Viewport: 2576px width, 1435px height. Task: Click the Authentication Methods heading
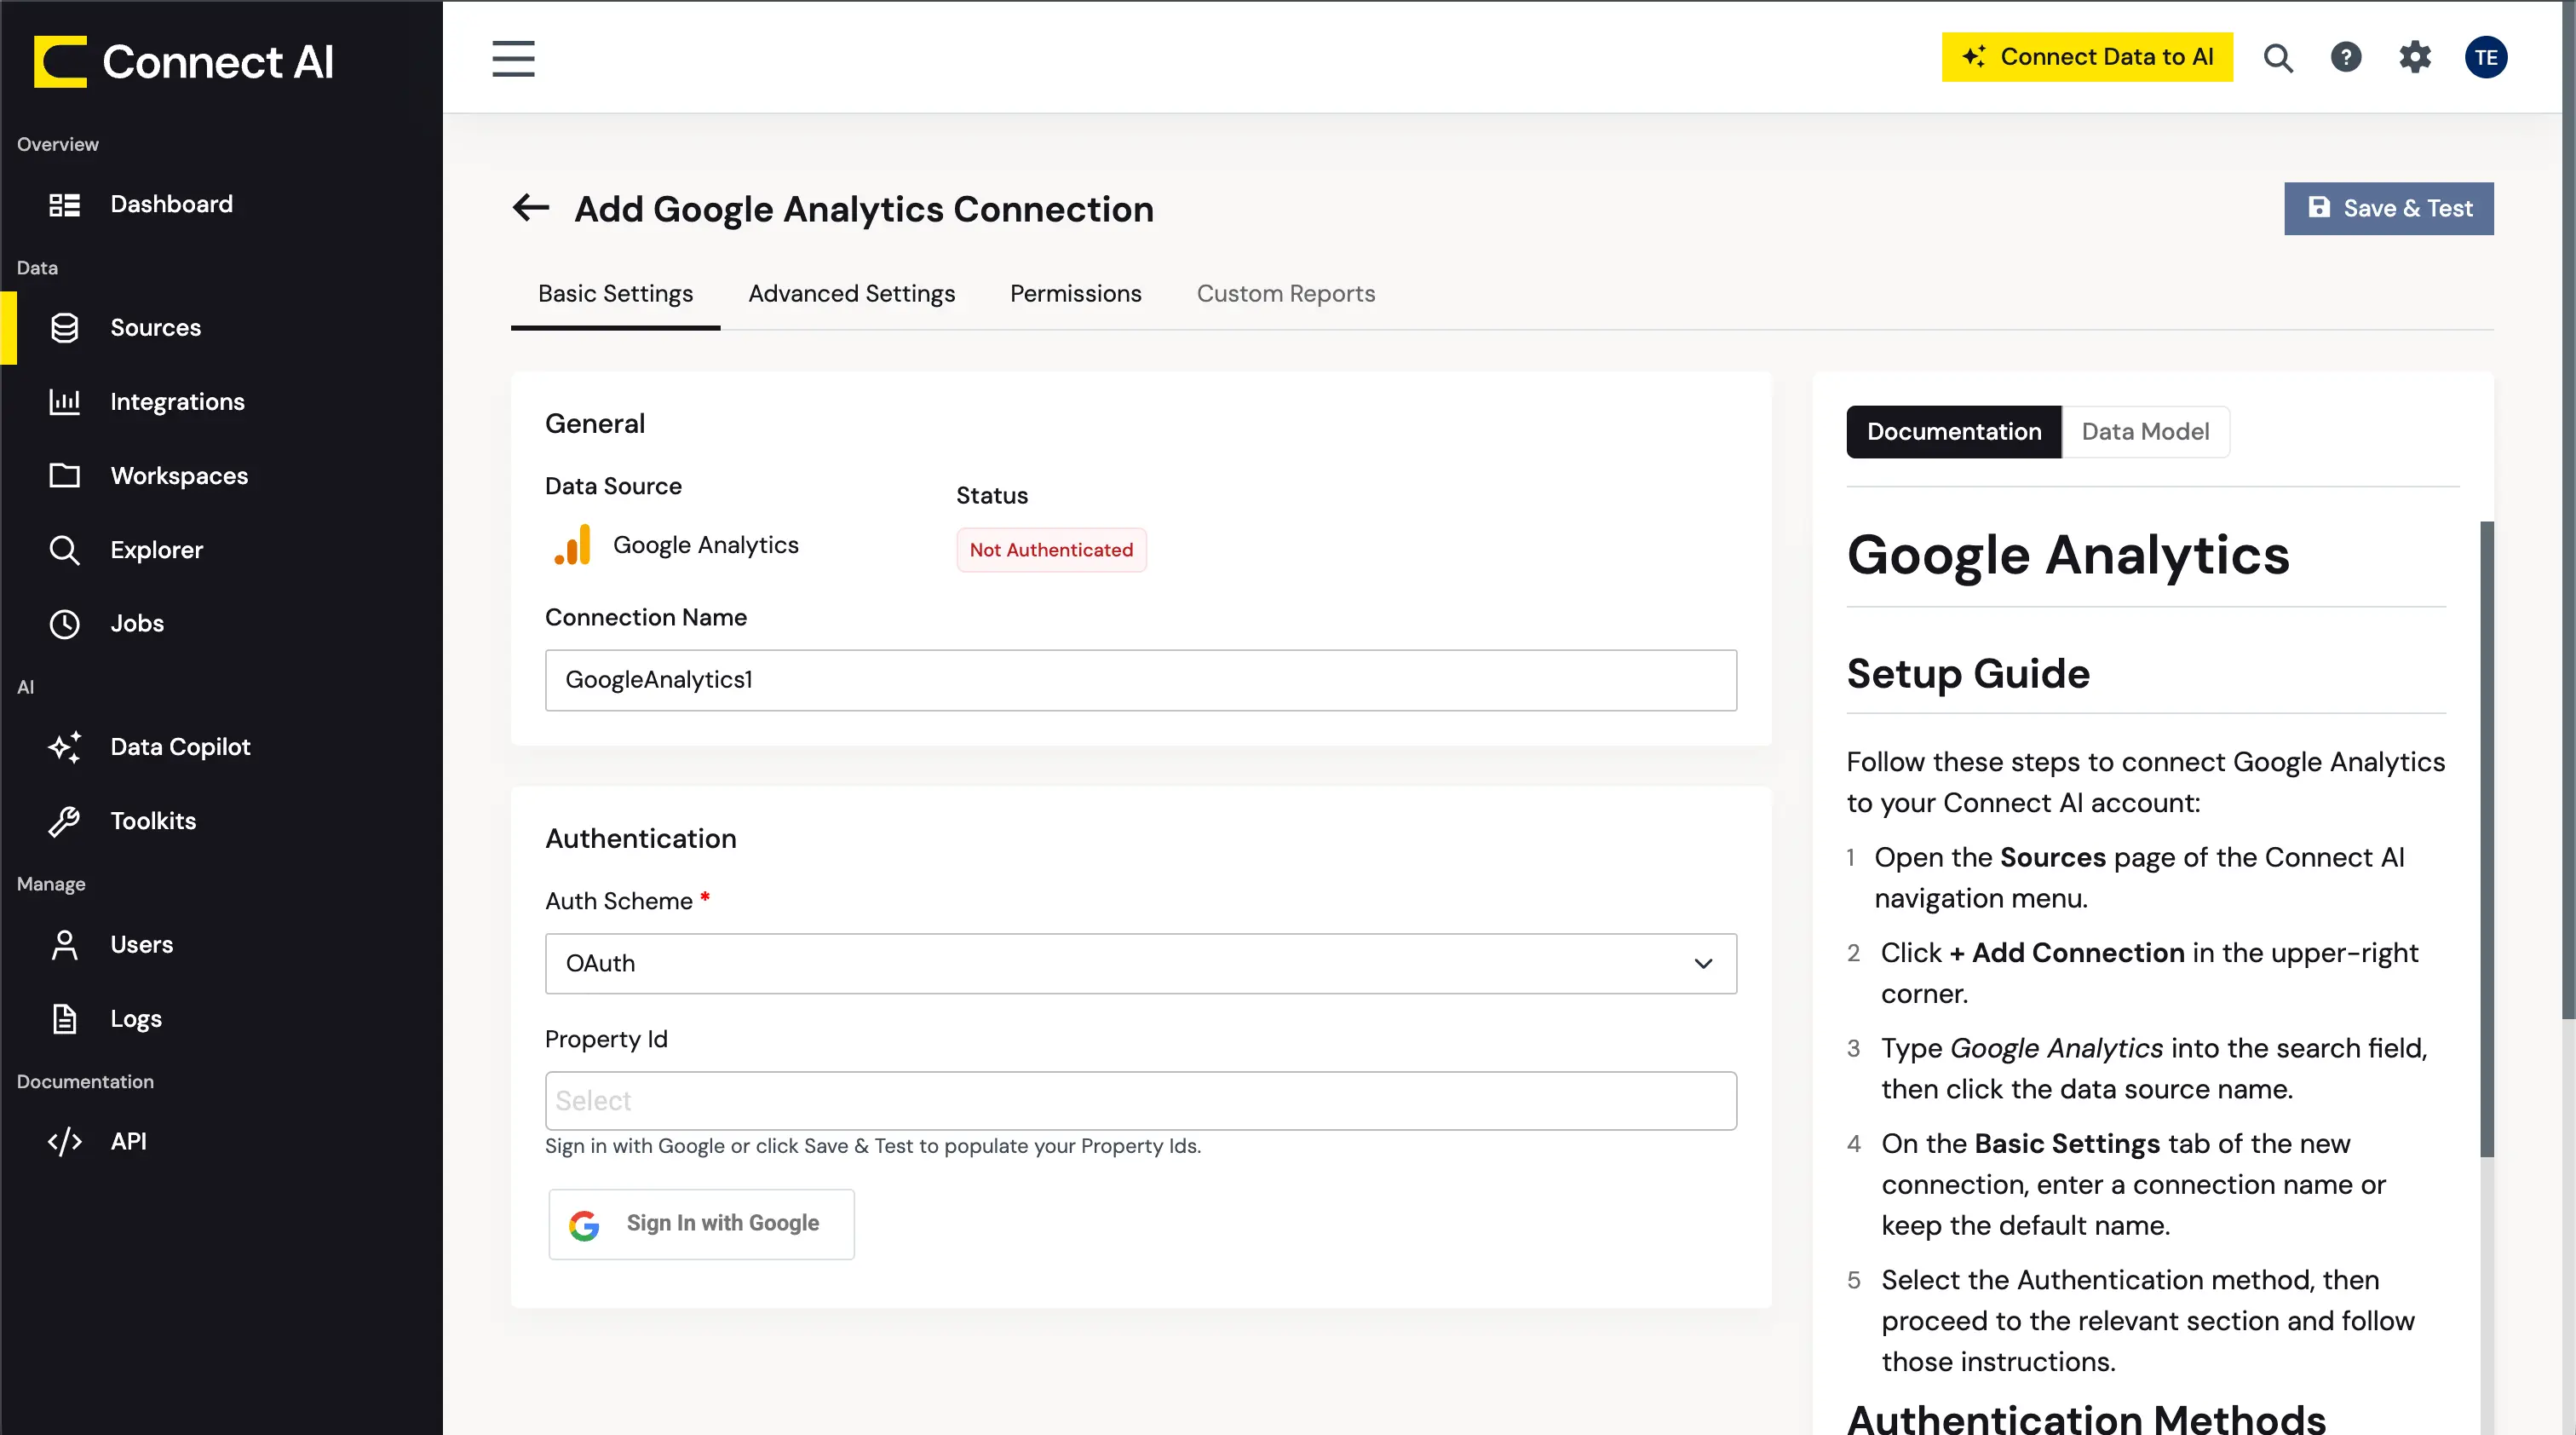[x=2087, y=1418]
